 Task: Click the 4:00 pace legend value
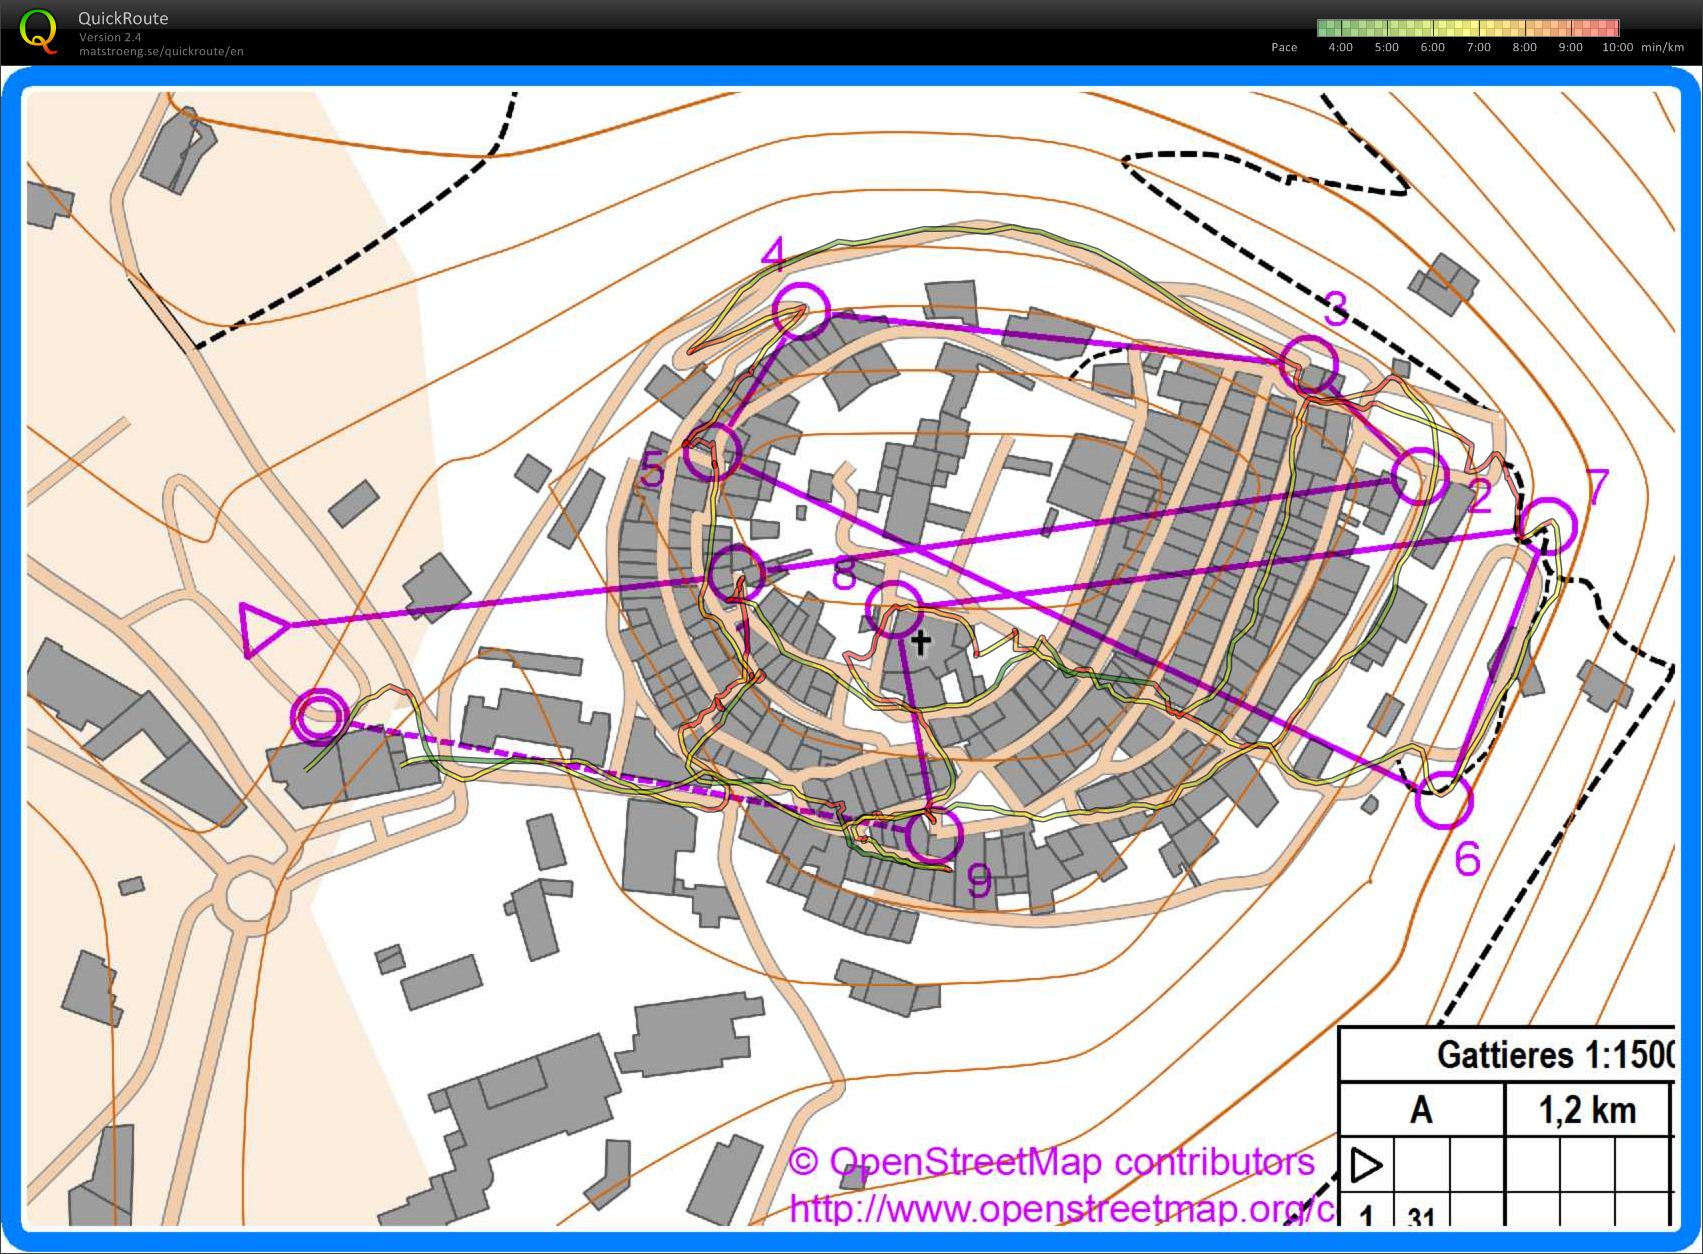(1340, 47)
